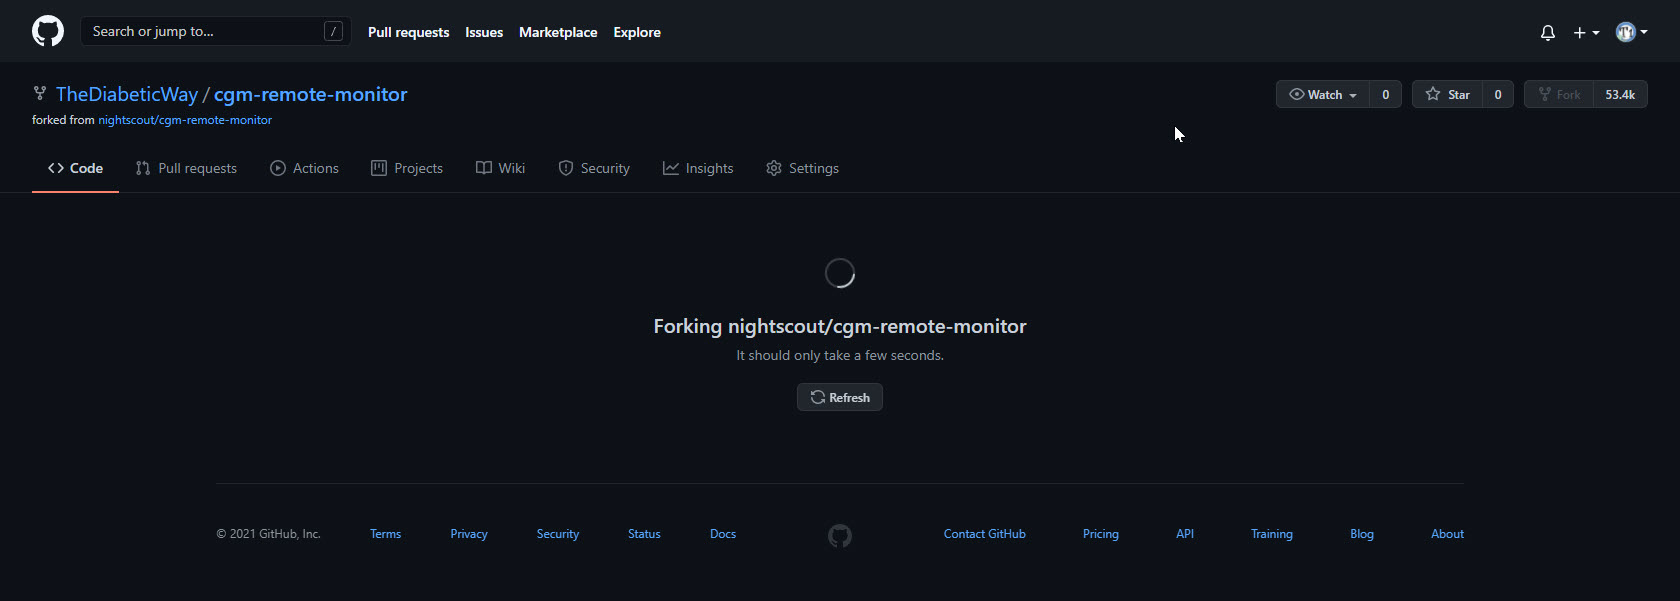Click the GitHub mark icon in footer
The width and height of the screenshot is (1680, 601).
[x=840, y=536]
